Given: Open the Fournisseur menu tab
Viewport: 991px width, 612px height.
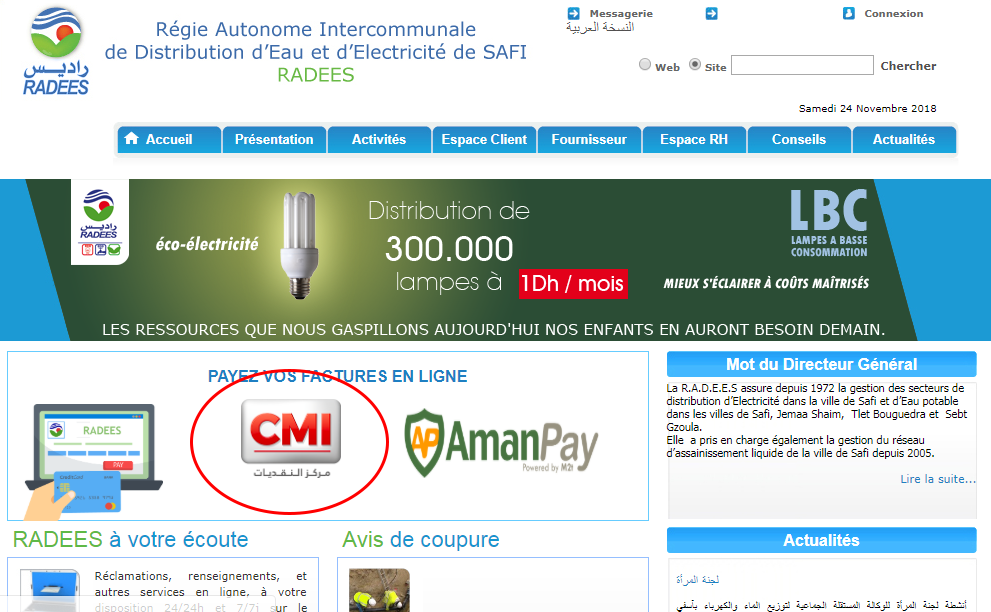Looking at the screenshot, I should [589, 140].
